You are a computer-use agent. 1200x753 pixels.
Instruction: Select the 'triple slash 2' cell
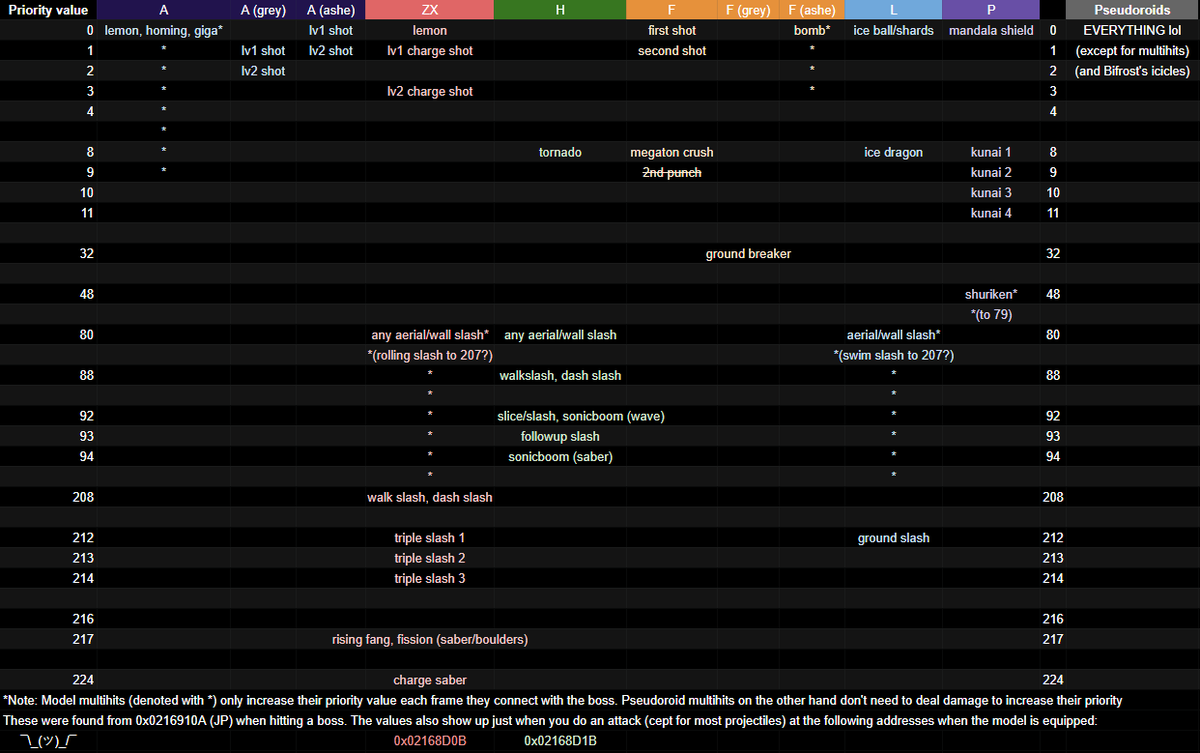pos(429,559)
